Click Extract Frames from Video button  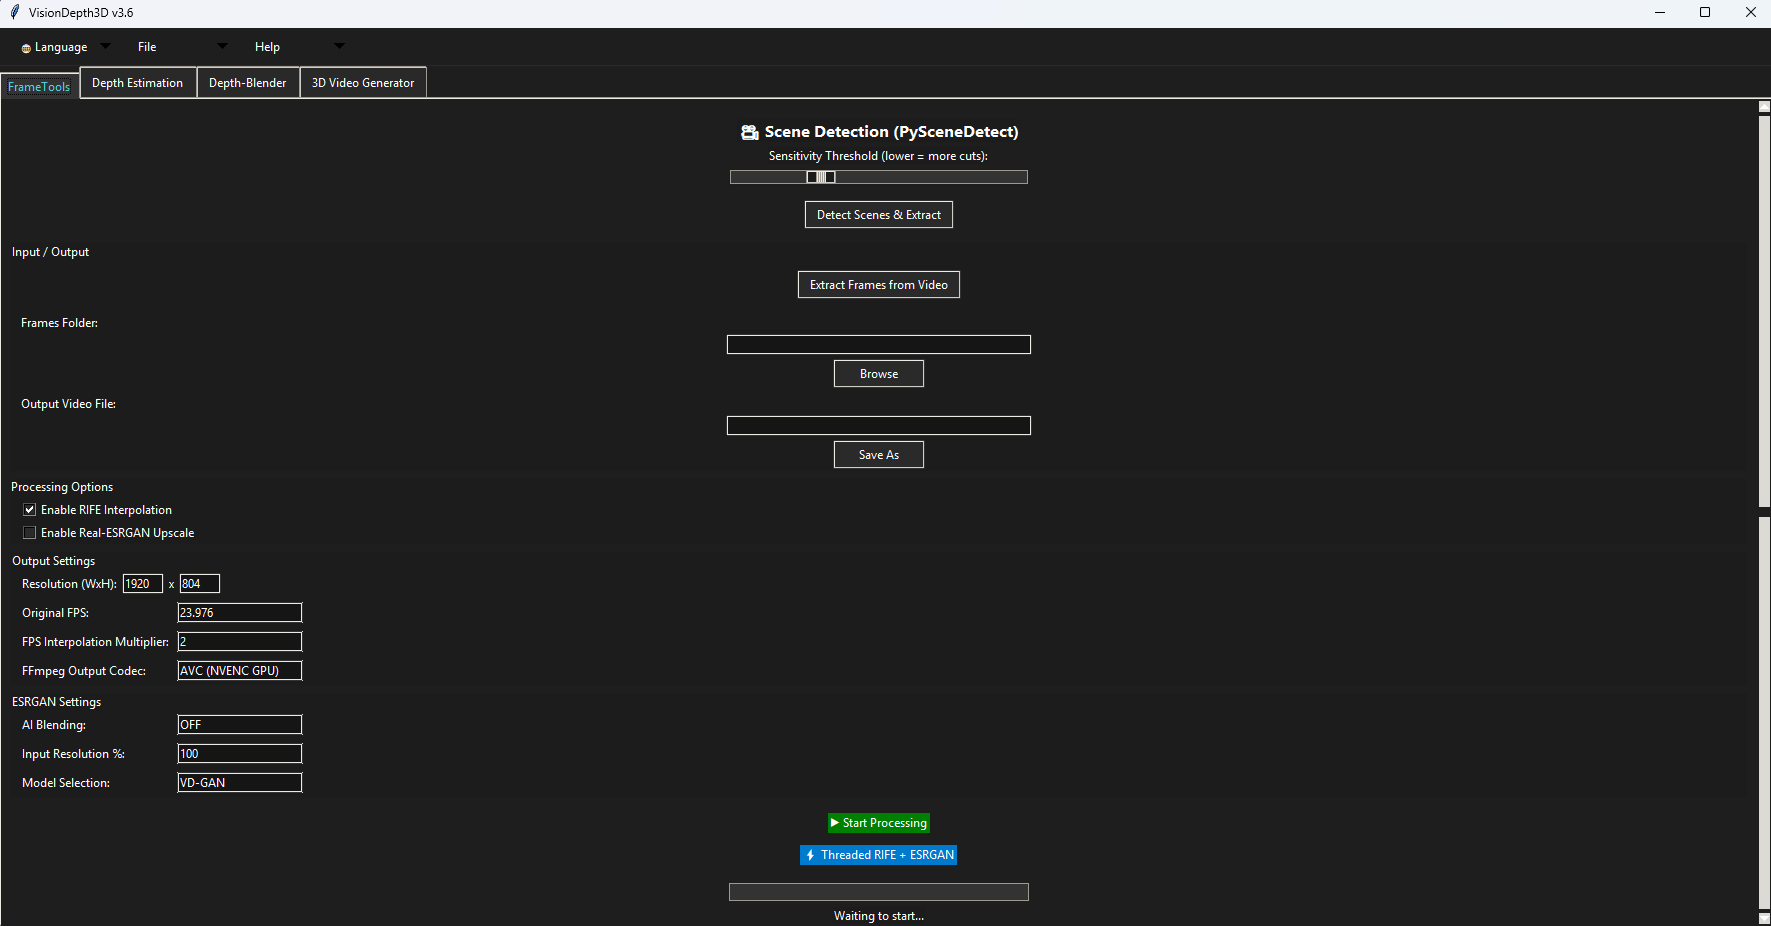click(x=879, y=285)
